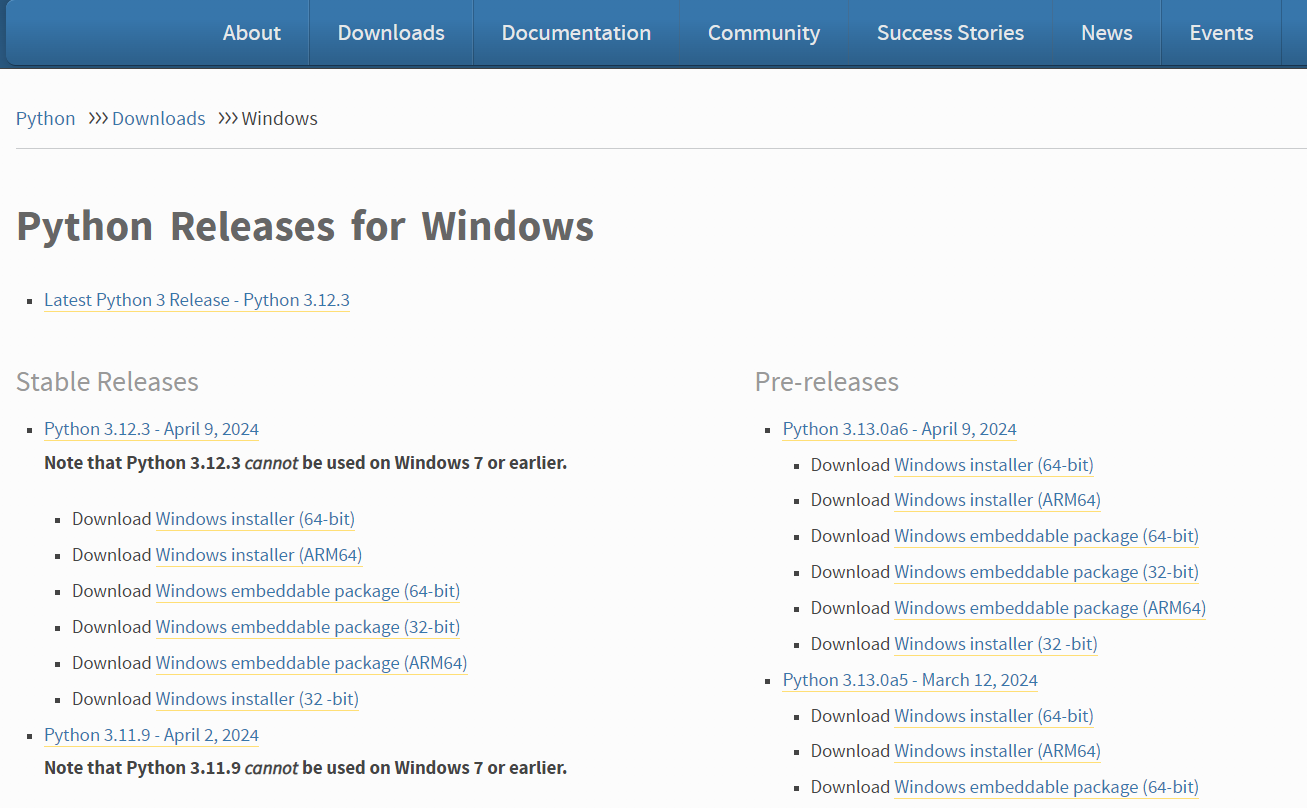Screen dimensions: 1307x808
Task: Go to Python breadcrumb link
Action: [x=46, y=118]
